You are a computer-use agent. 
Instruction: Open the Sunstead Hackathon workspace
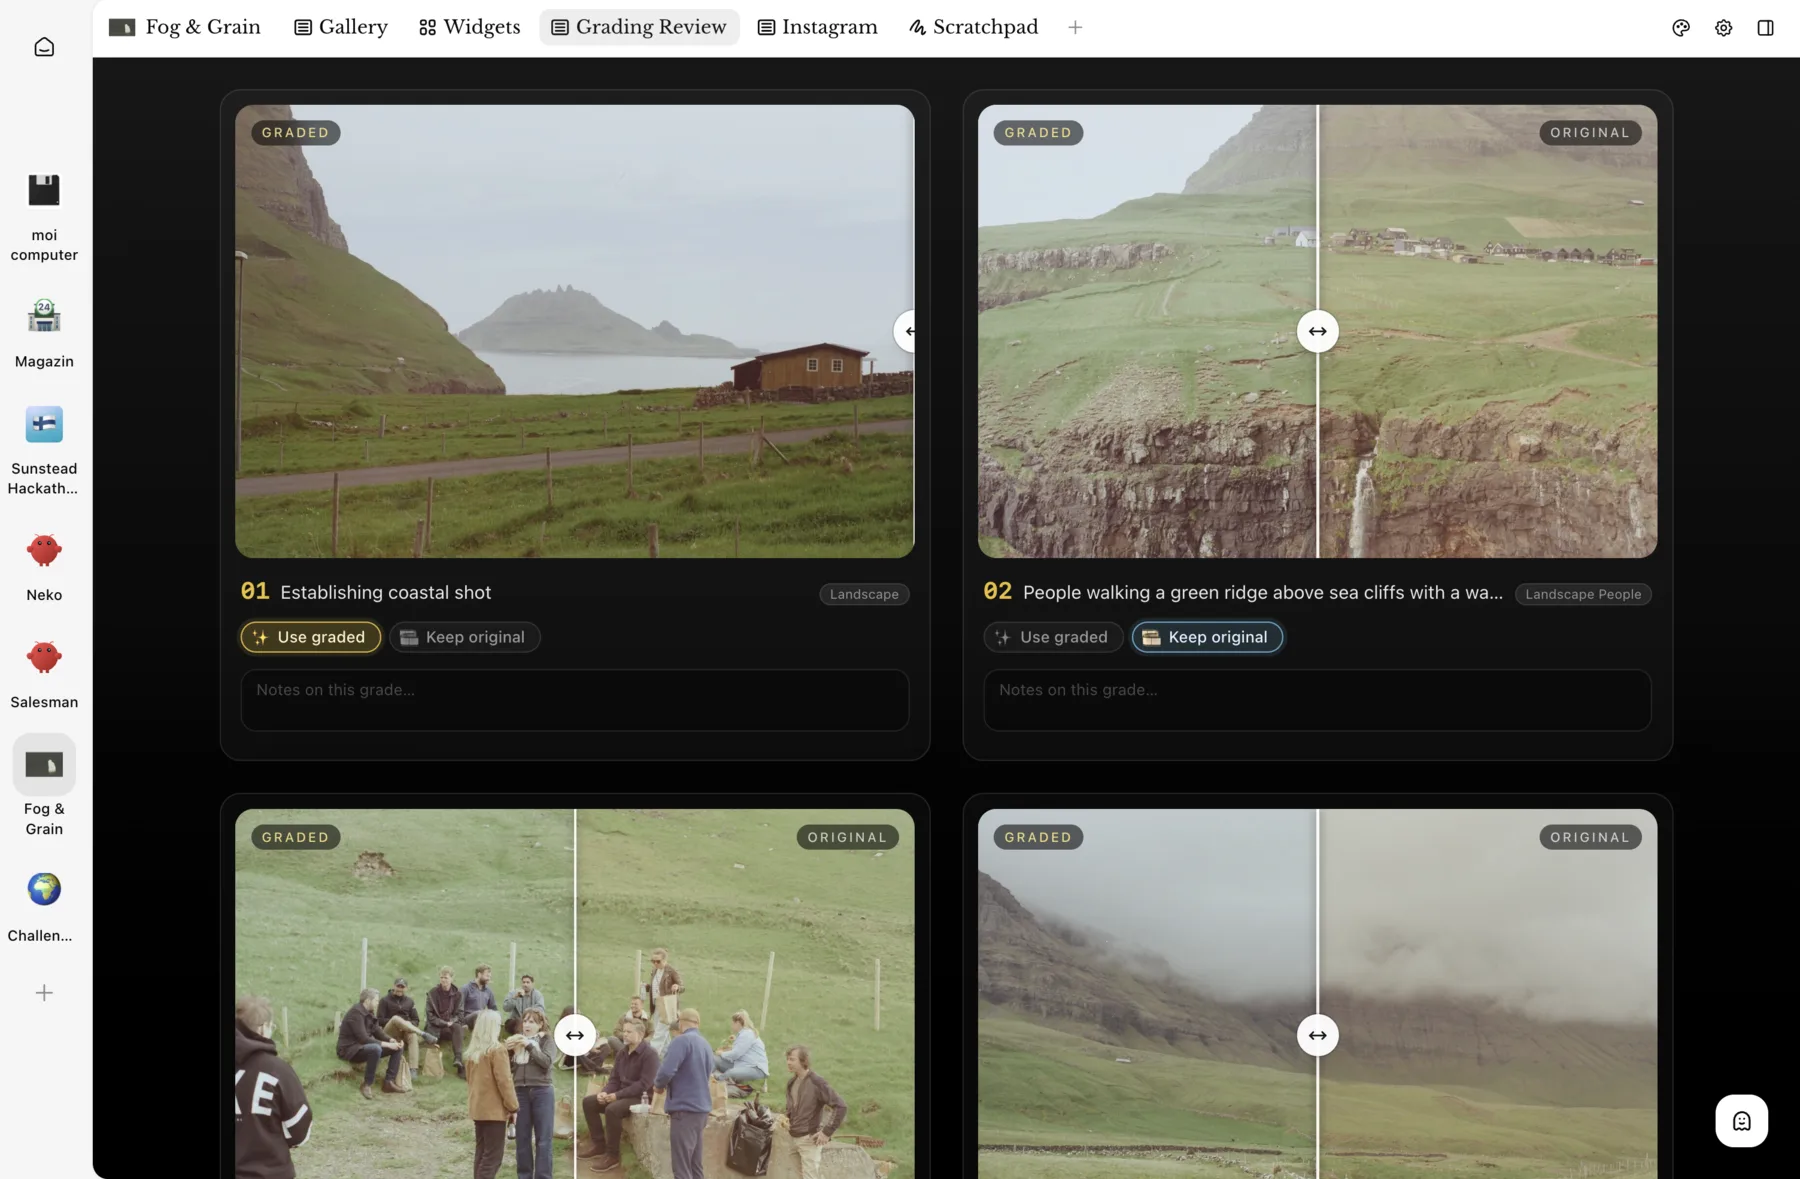pyautogui.click(x=44, y=450)
